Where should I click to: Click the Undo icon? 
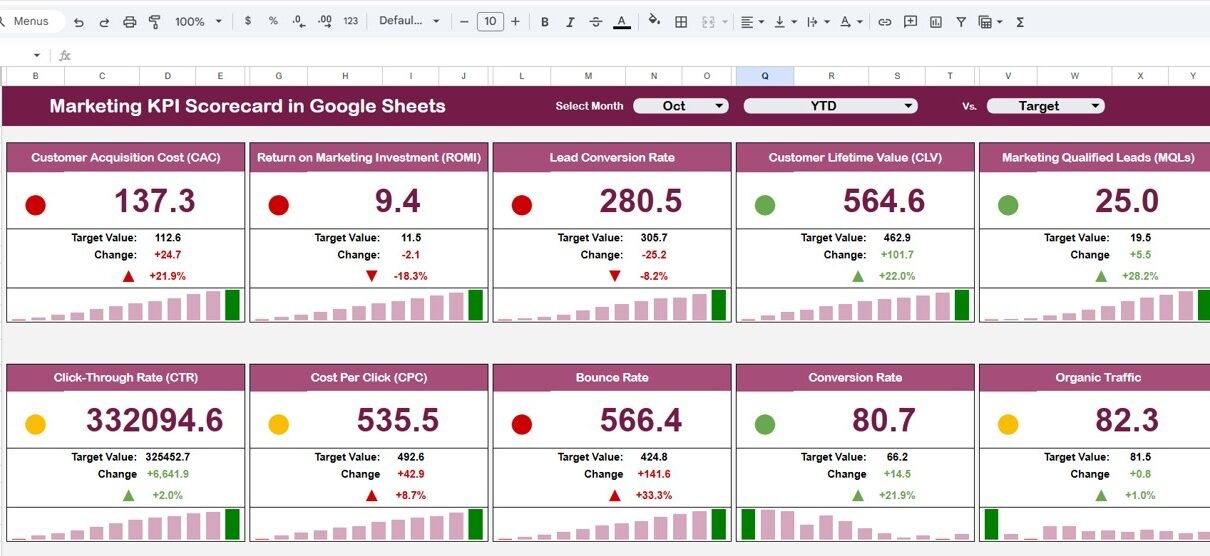[79, 22]
